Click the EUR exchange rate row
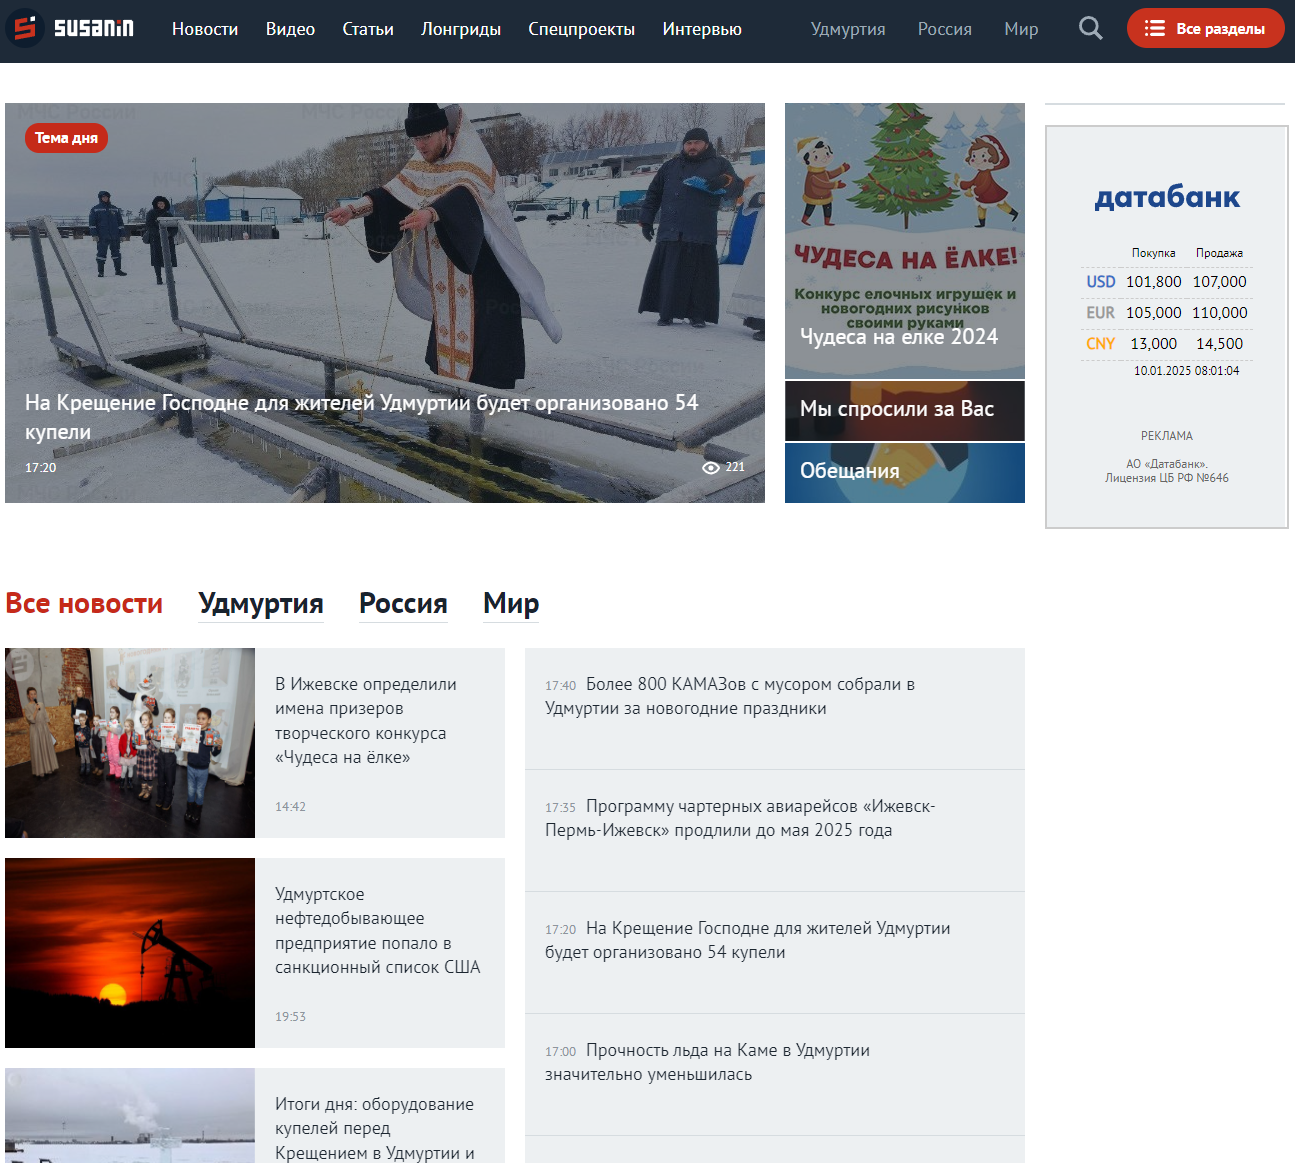Screen dimensions: 1295x1163 [x=1167, y=313]
